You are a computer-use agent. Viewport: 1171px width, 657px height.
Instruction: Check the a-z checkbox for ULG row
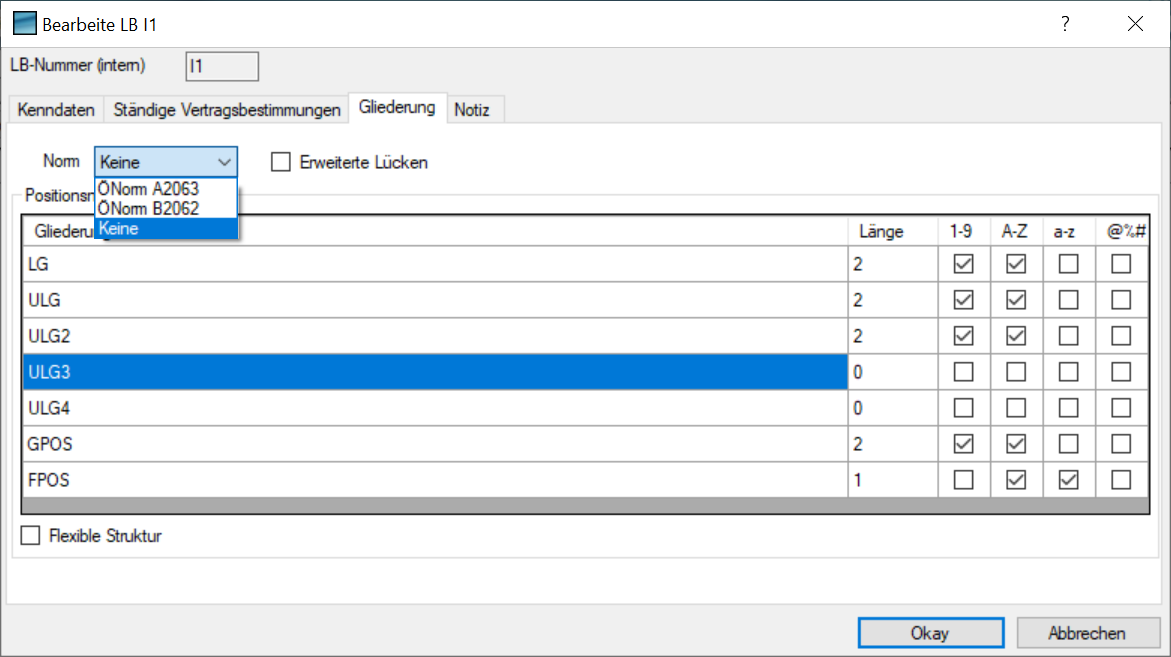point(1068,300)
